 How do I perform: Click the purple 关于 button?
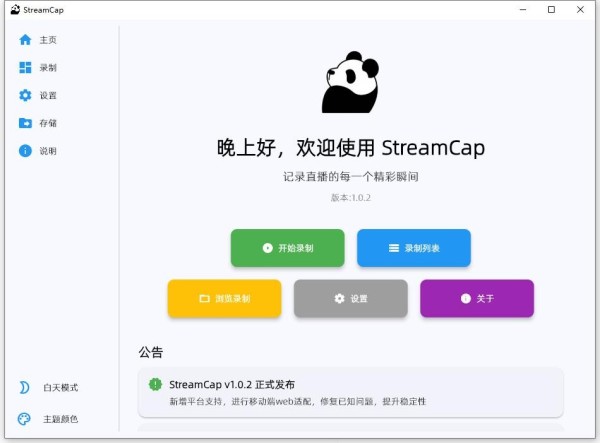[x=477, y=298]
